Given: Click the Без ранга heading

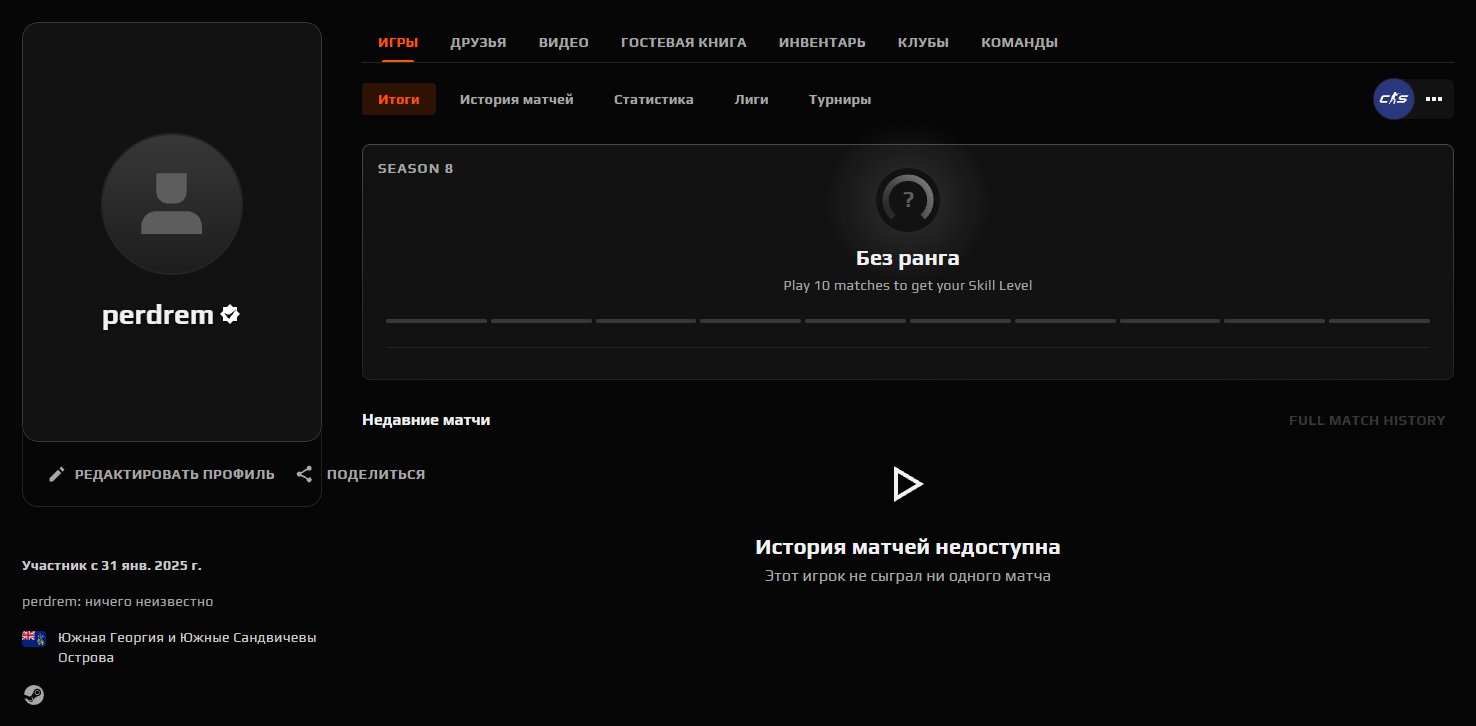Looking at the screenshot, I should 908,258.
